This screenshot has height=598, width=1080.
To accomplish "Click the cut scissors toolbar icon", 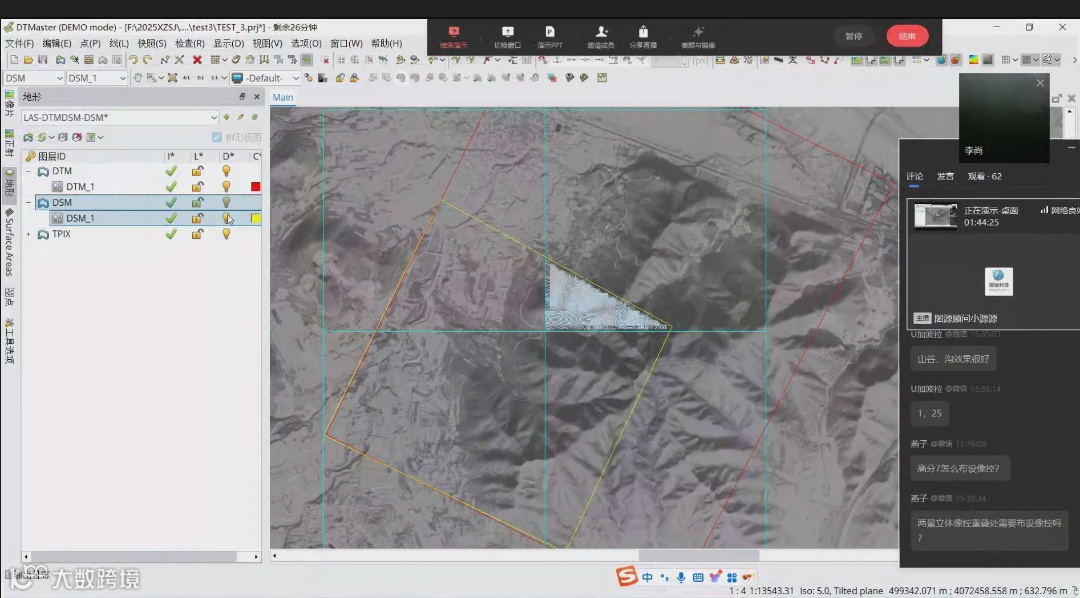I will tap(179, 60).
